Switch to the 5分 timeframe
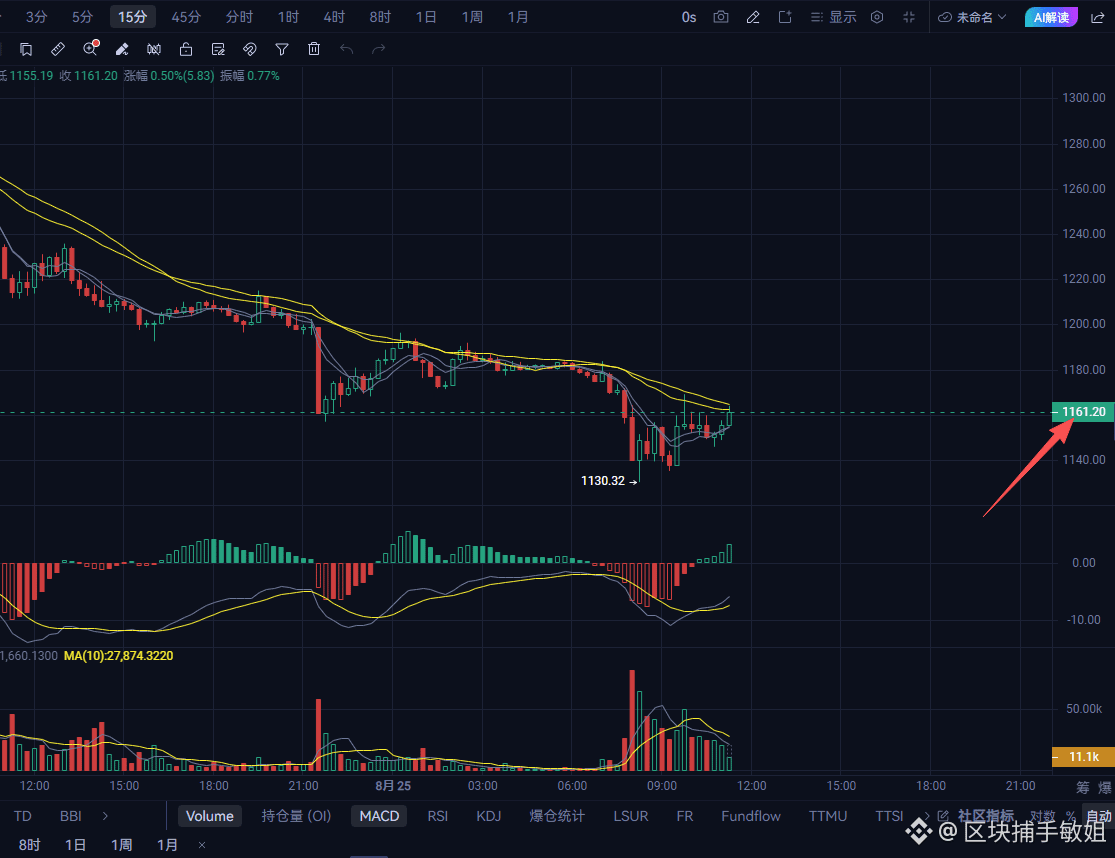This screenshot has width=1115, height=858. tap(82, 17)
